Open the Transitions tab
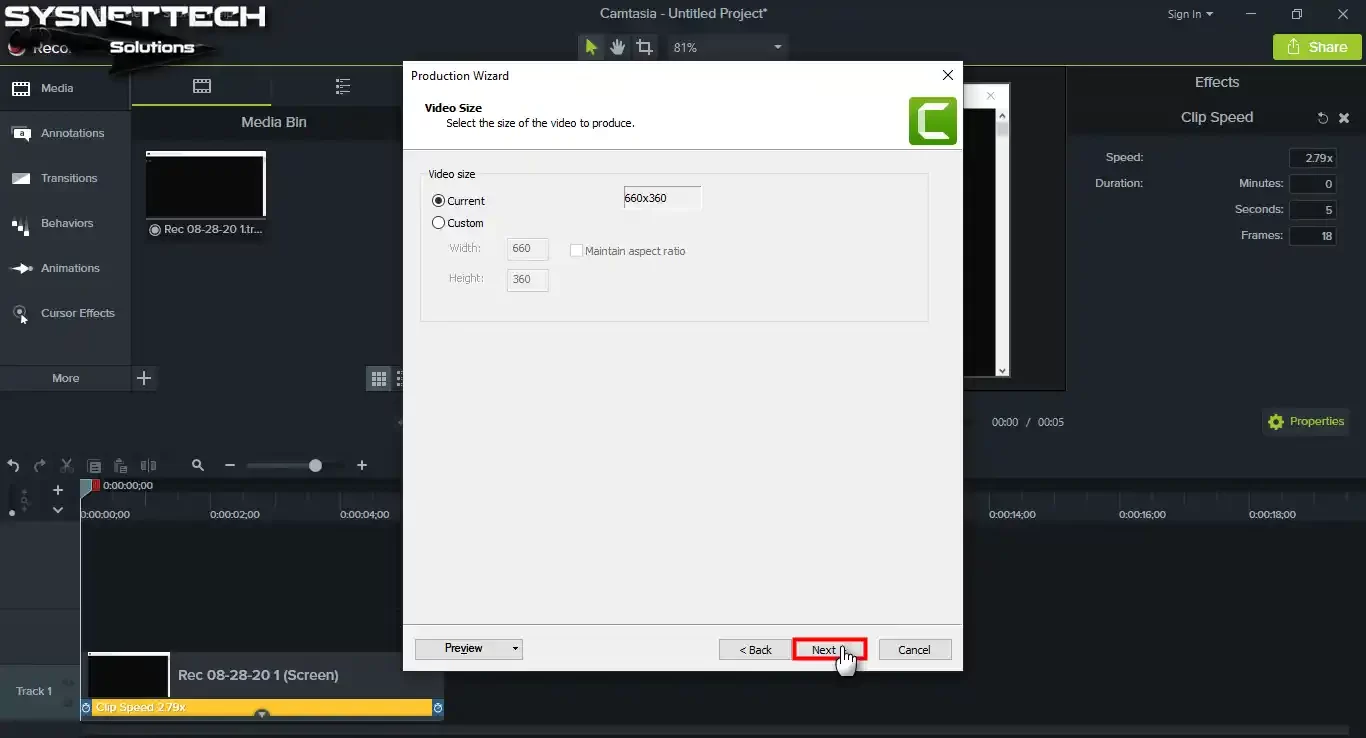The image size is (1366, 738). coord(65,178)
